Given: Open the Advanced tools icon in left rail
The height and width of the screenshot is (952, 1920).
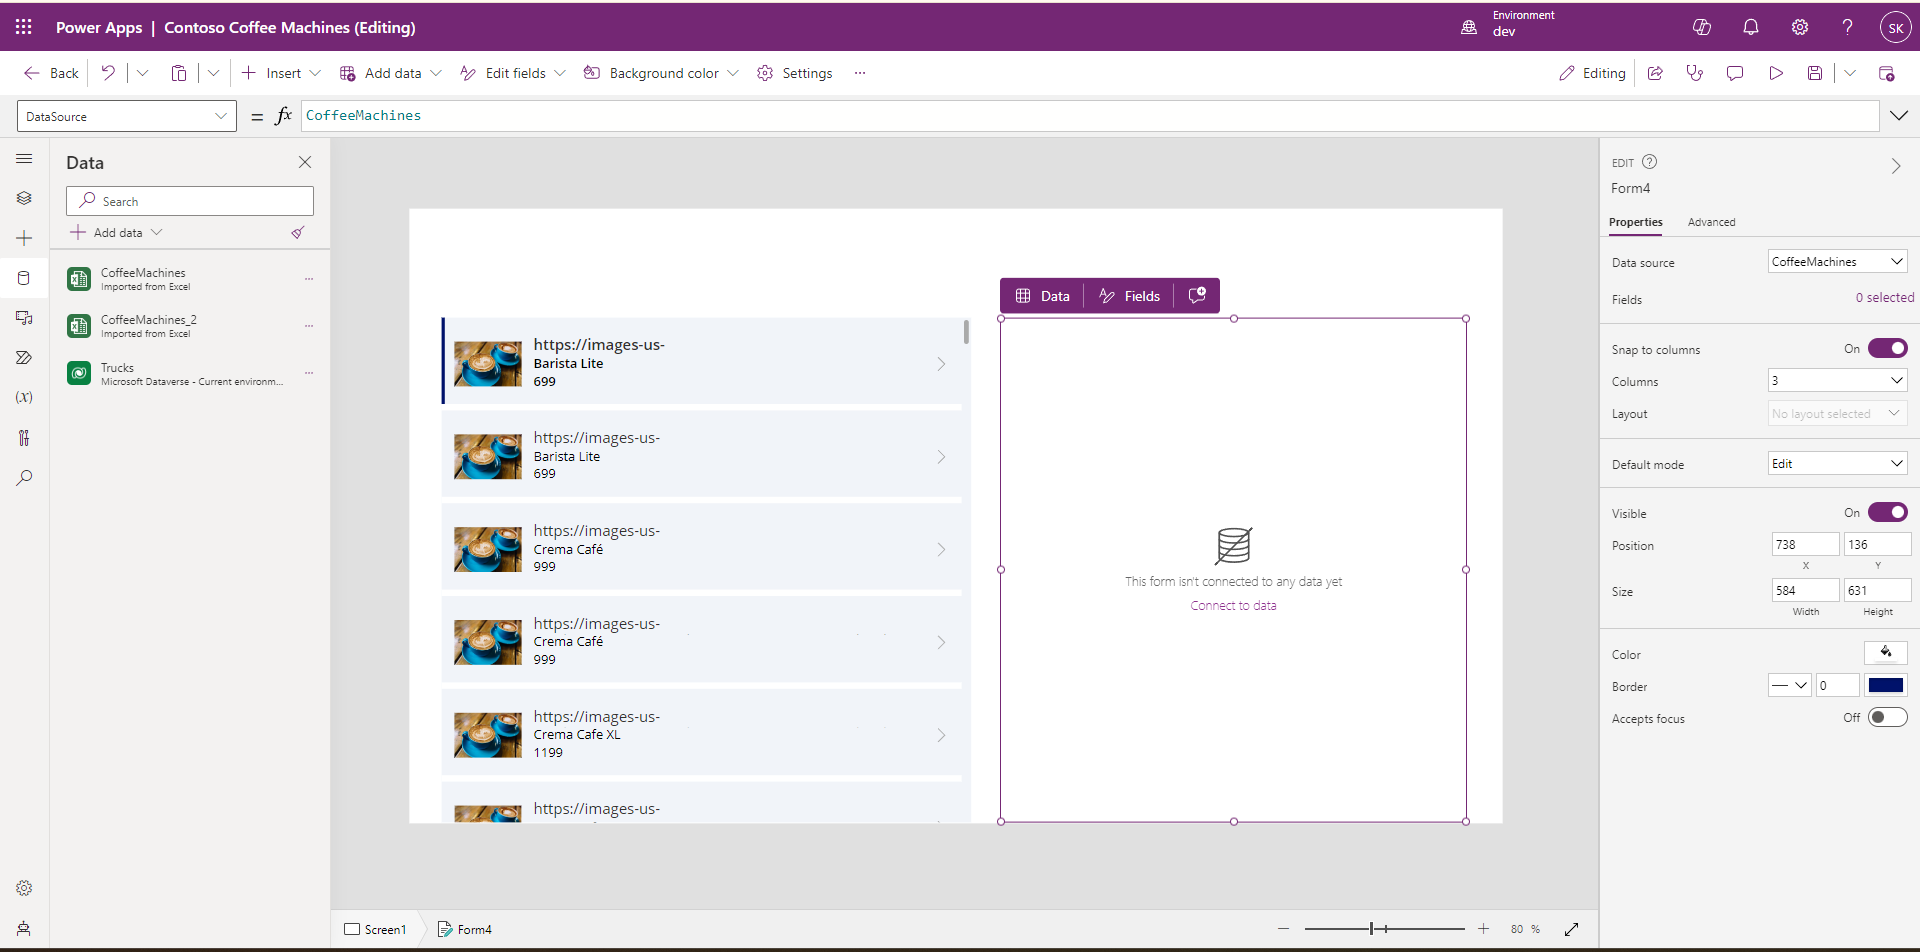Looking at the screenshot, I should (x=24, y=438).
